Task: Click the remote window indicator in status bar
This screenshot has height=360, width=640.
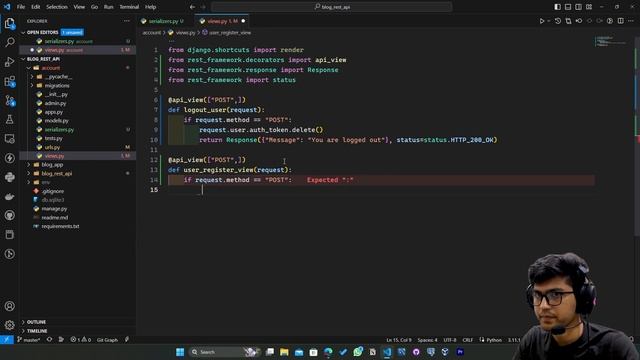Action: pyautogui.click(x=7, y=340)
